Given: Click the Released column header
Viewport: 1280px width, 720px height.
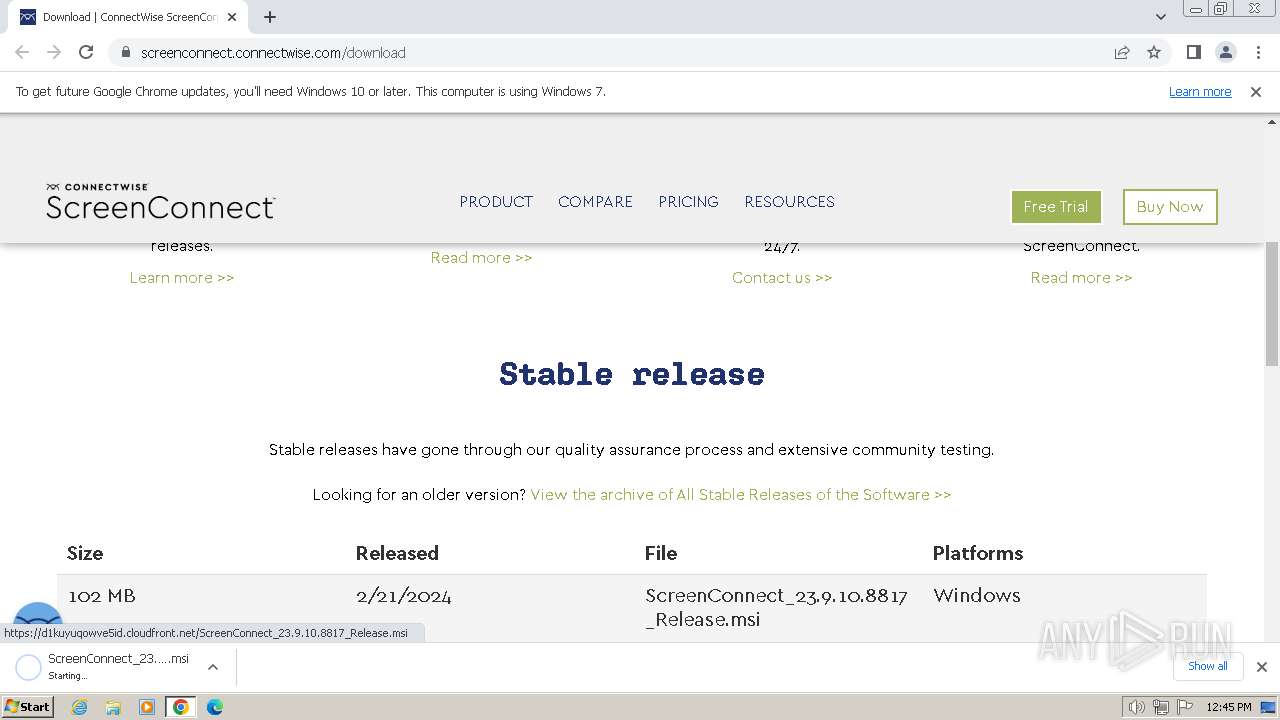Looking at the screenshot, I should (397, 553).
